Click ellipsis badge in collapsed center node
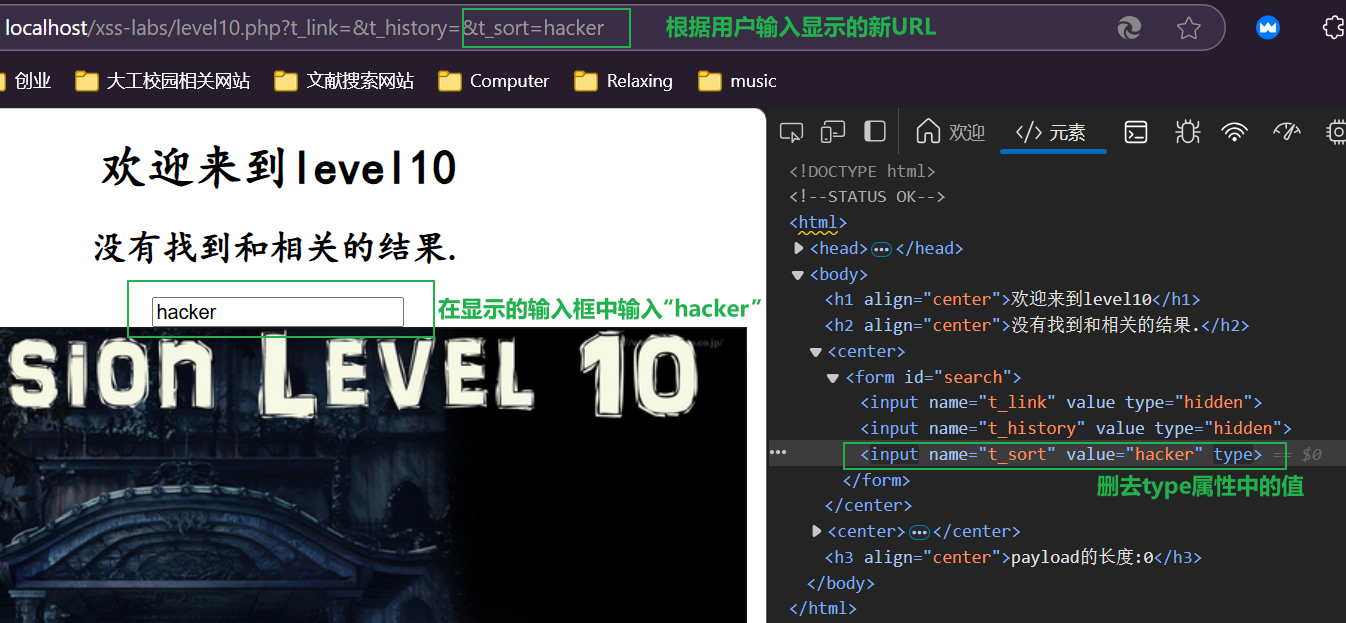This screenshot has height=623, width=1346. pos(920,532)
